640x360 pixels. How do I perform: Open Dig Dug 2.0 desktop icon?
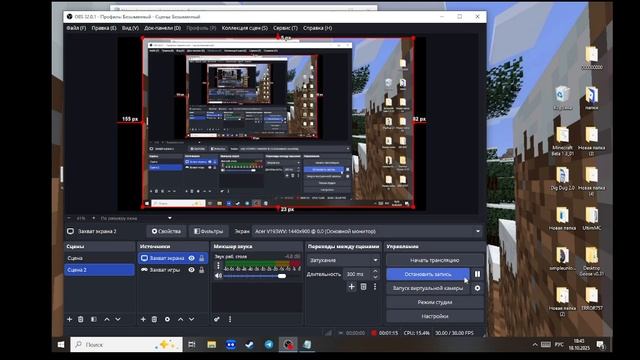pos(562,179)
